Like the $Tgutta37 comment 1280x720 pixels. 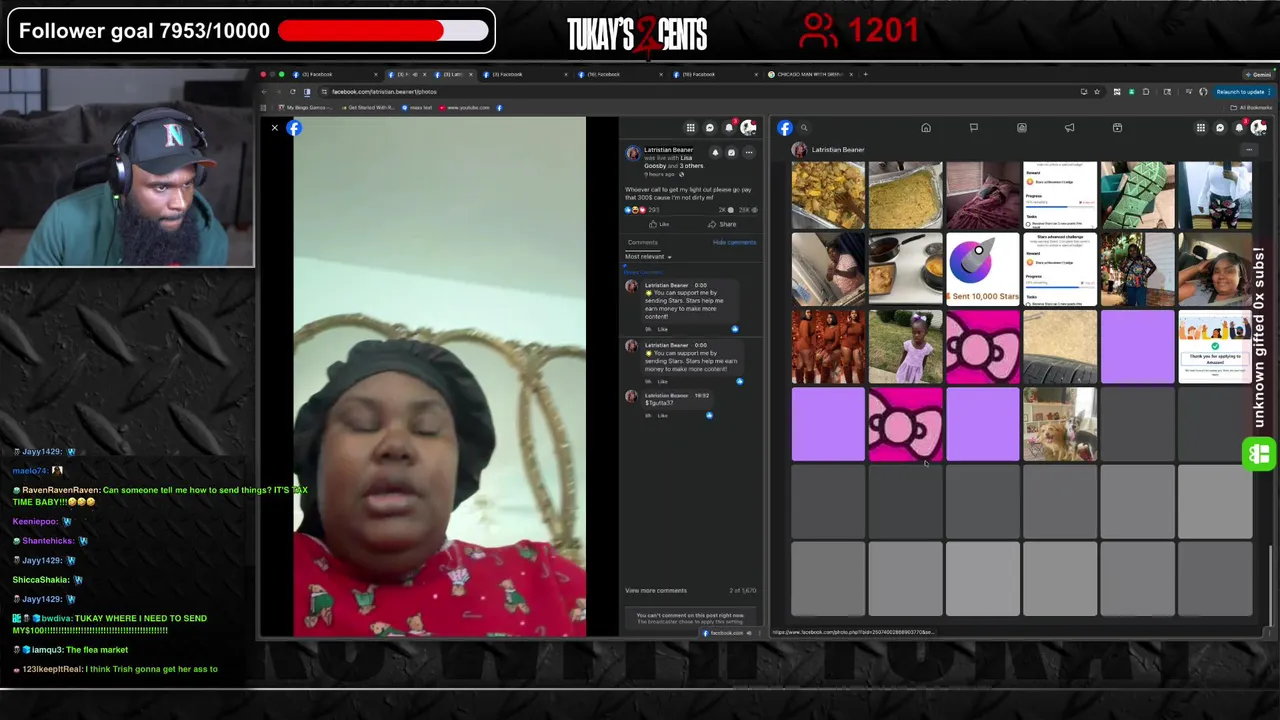pyautogui.click(x=663, y=415)
